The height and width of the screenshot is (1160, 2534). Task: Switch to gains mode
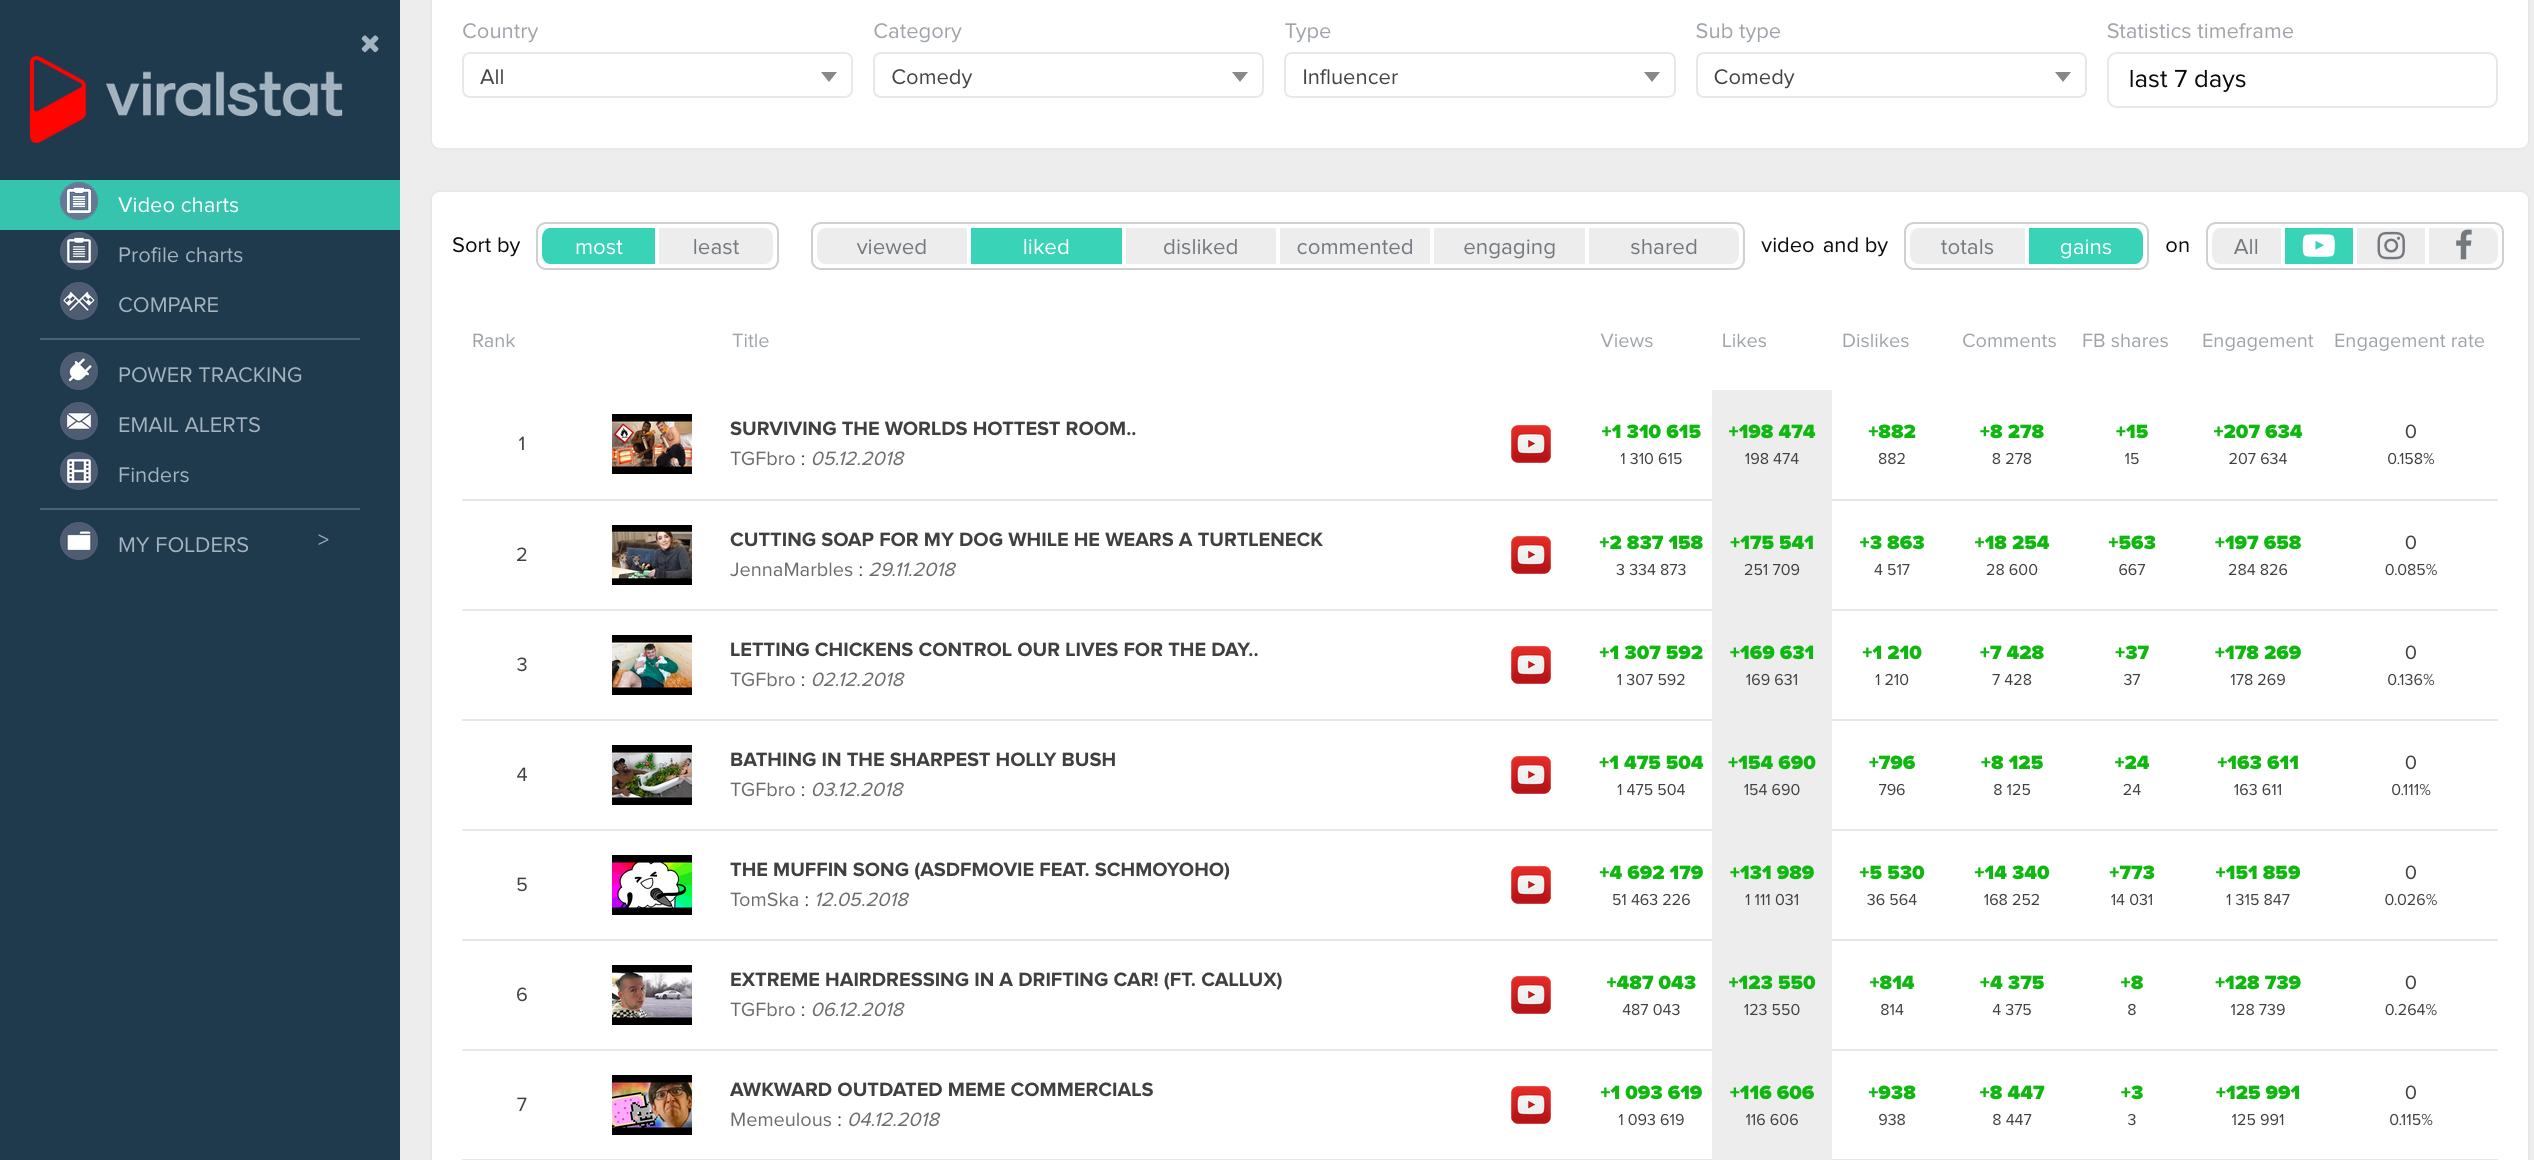[2085, 246]
